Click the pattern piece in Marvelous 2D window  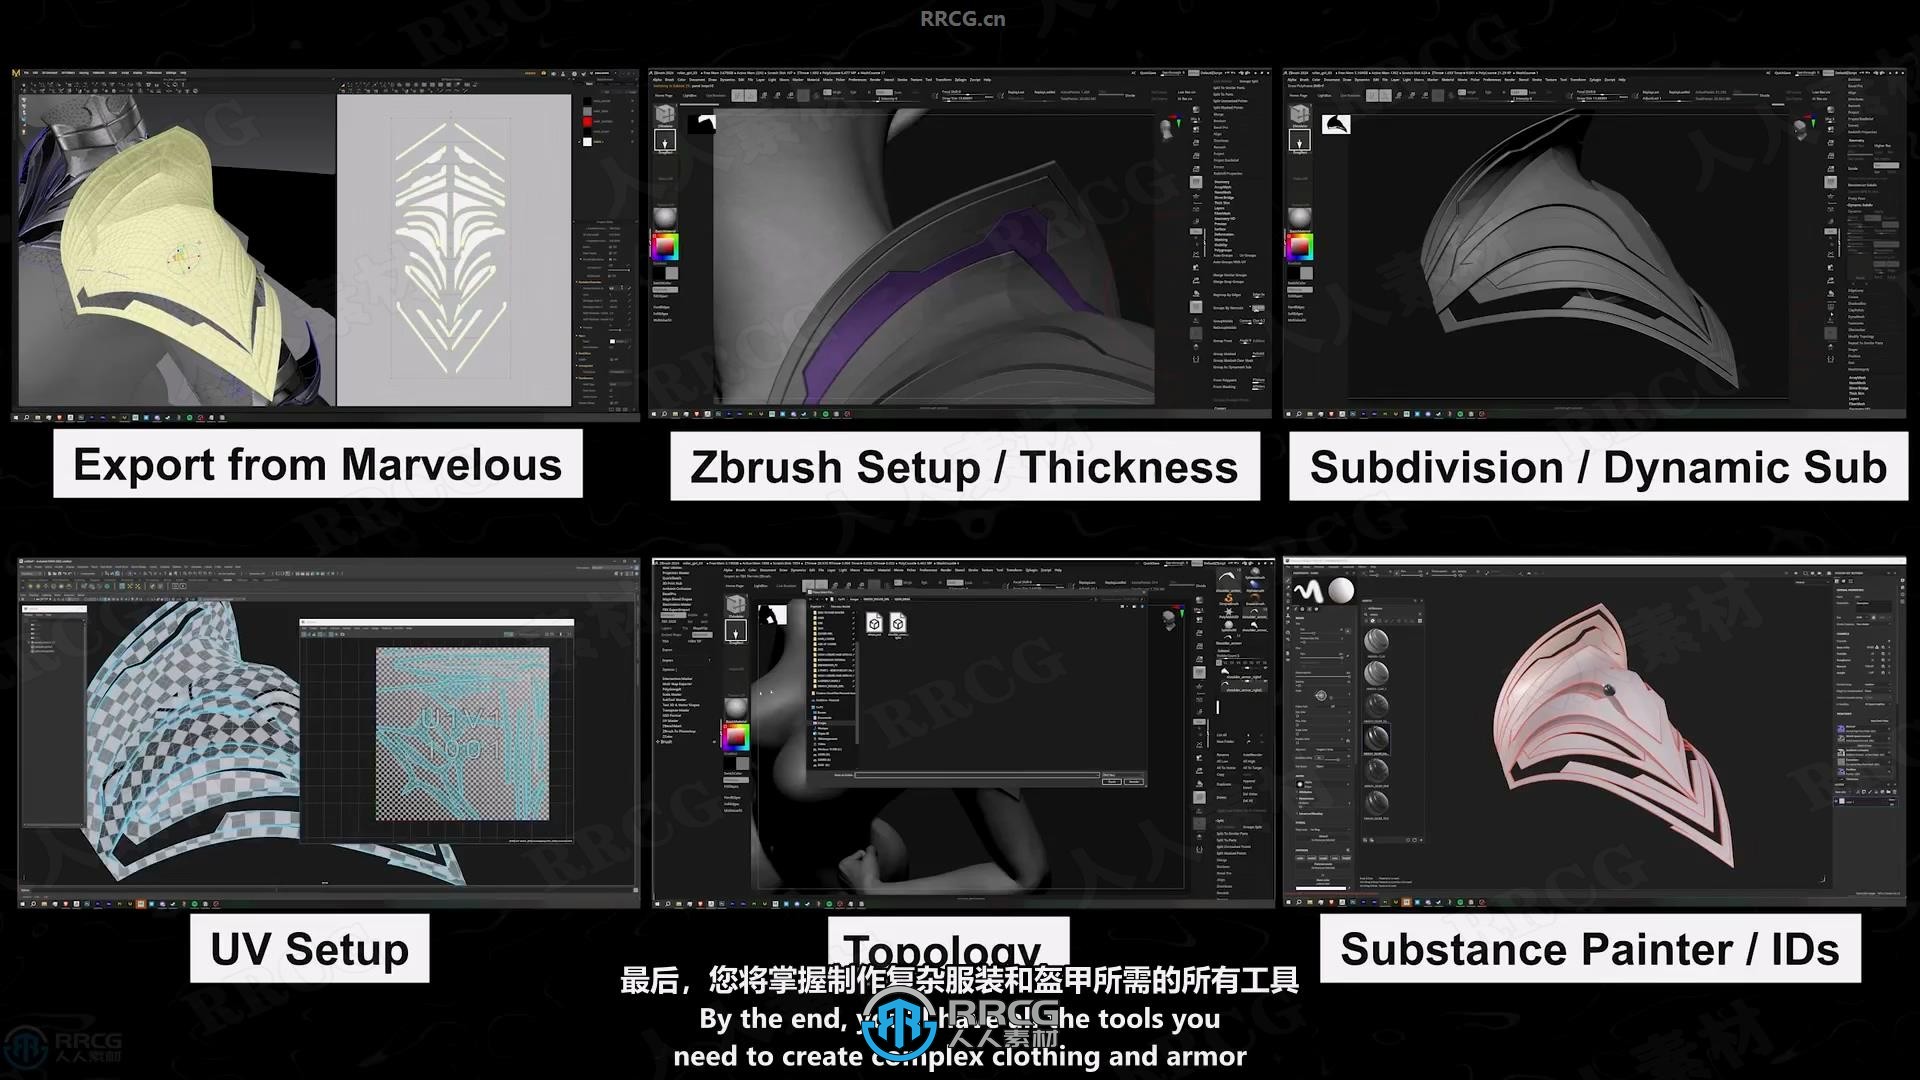[450, 248]
